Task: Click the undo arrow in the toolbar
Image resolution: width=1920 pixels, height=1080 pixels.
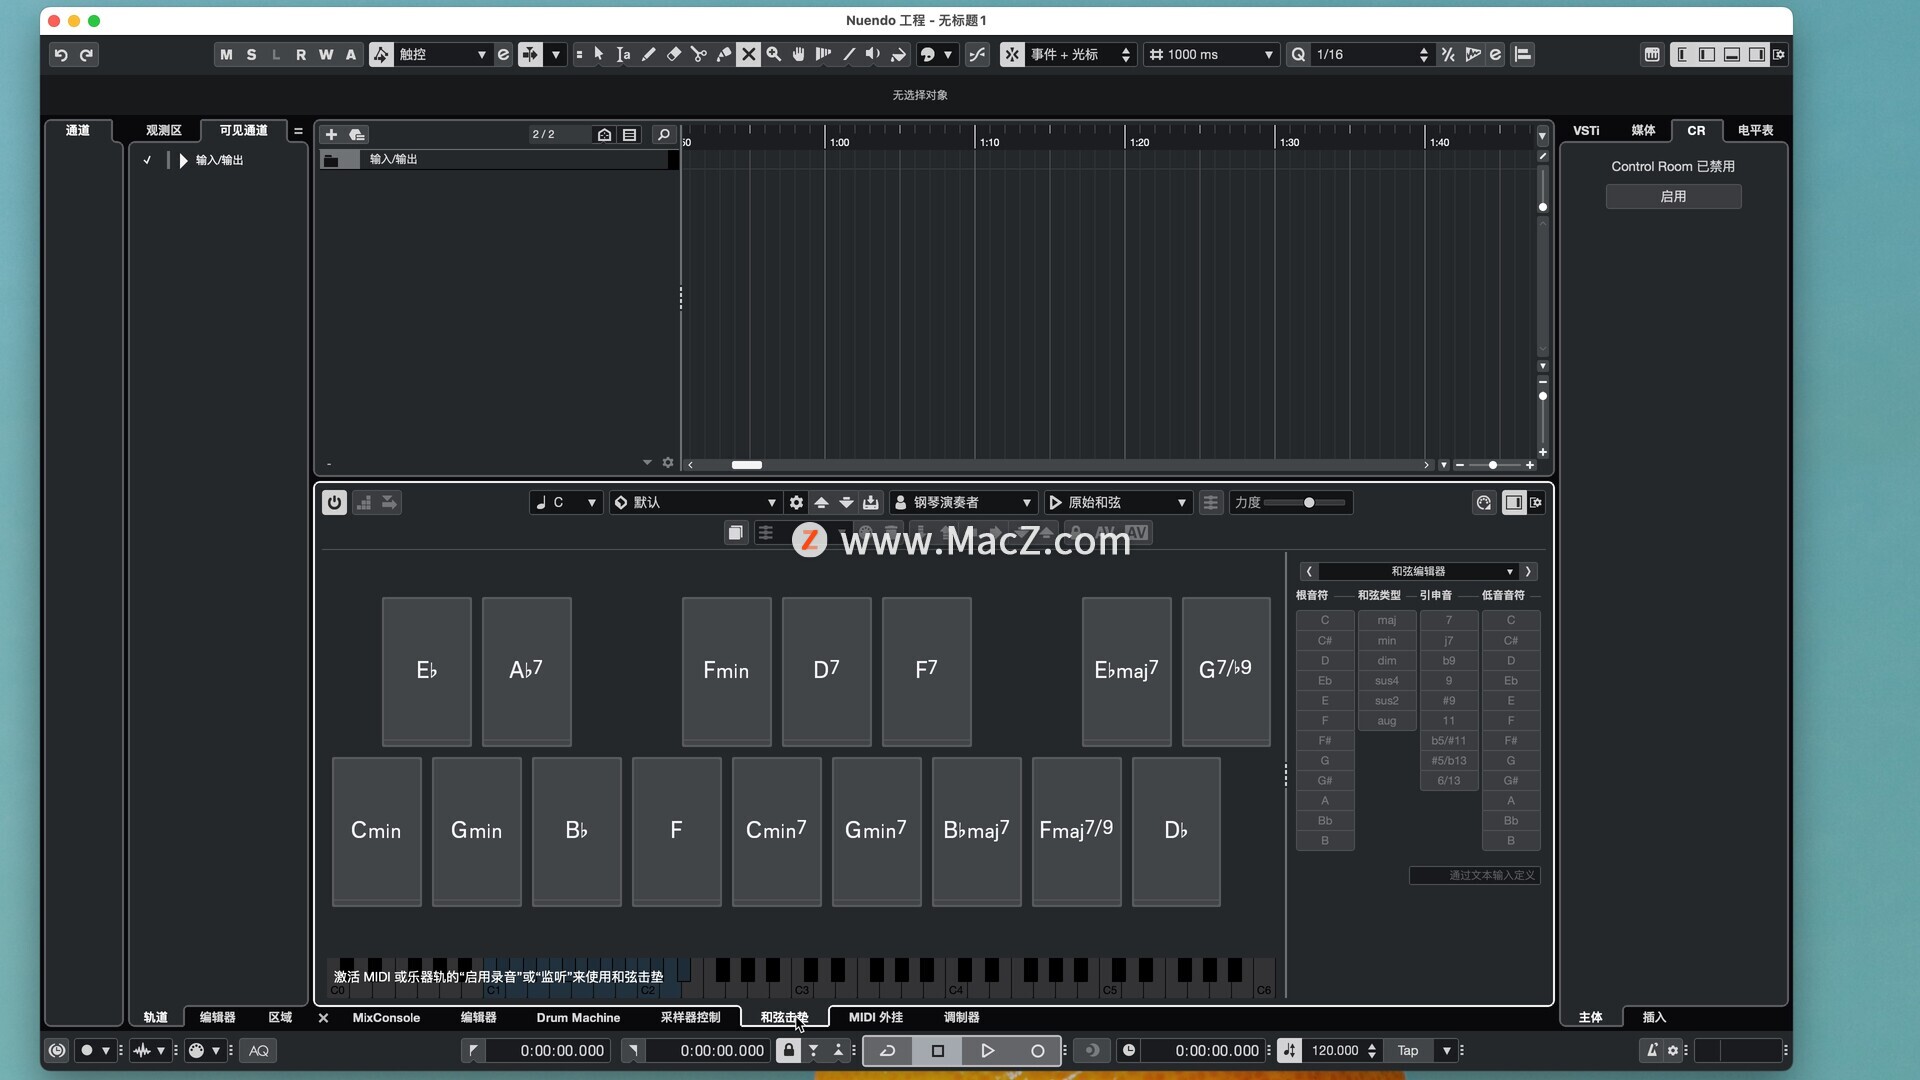Action: click(x=61, y=55)
